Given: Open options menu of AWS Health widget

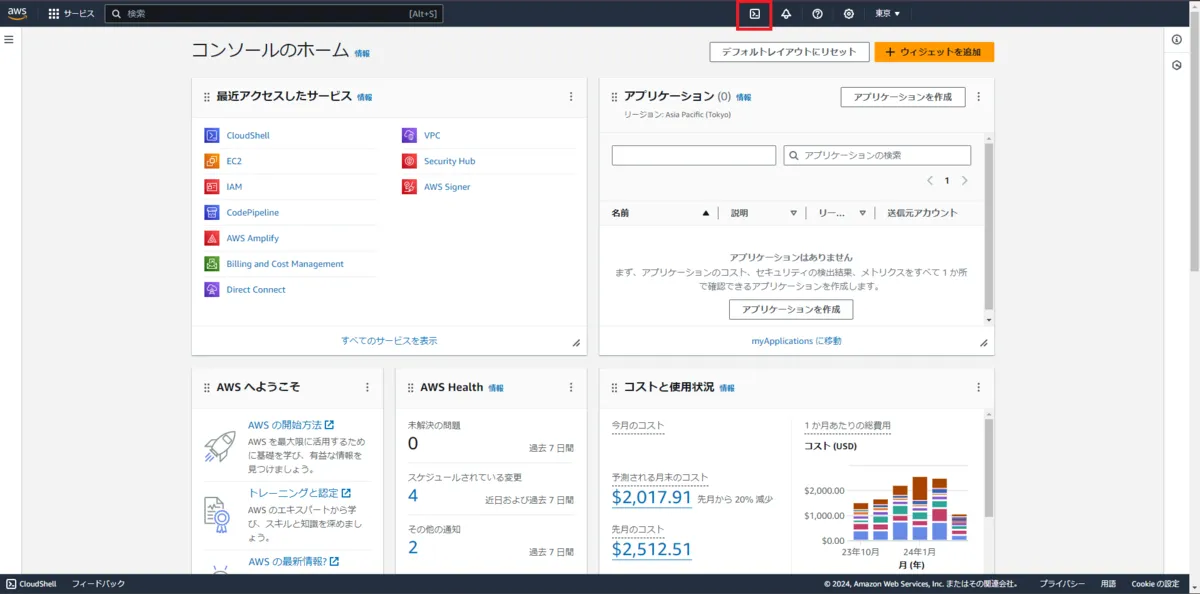Looking at the screenshot, I should point(571,387).
